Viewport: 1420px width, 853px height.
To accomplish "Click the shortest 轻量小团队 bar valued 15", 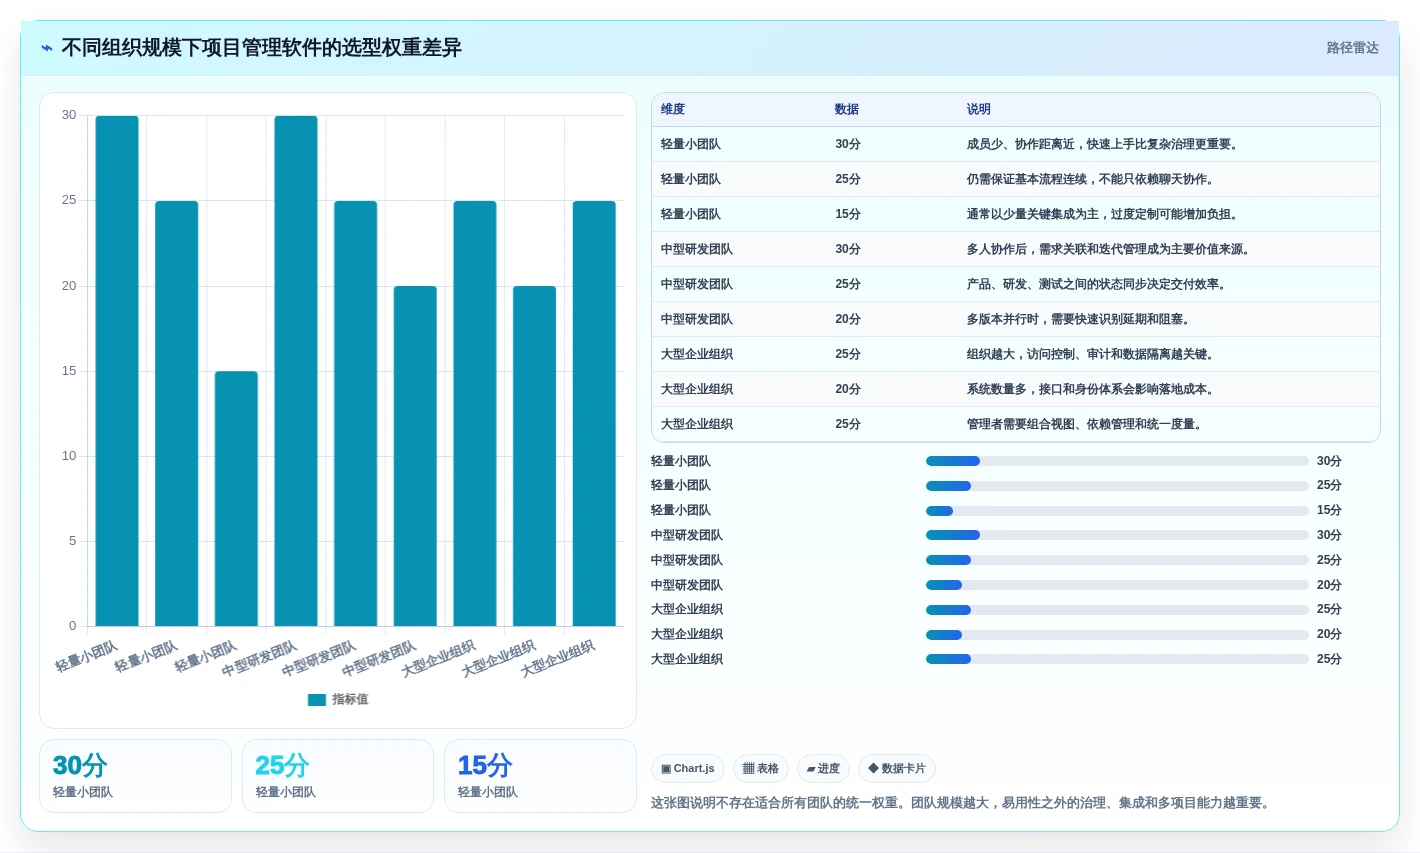I will [x=236, y=499].
